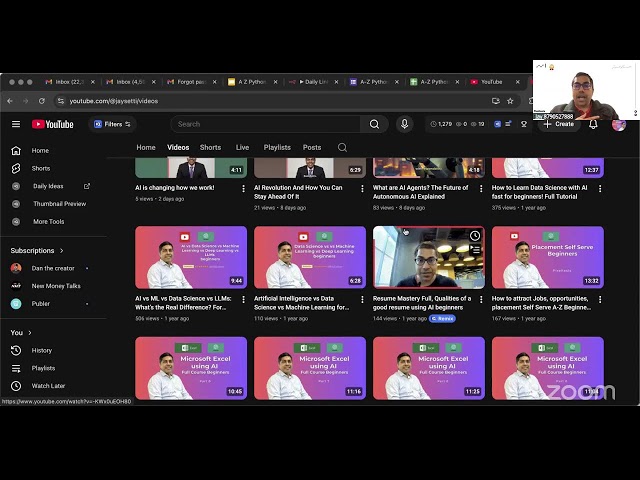Open the notifications bell
The width and height of the screenshot is (640, 480).
click(x=593, y=124)
